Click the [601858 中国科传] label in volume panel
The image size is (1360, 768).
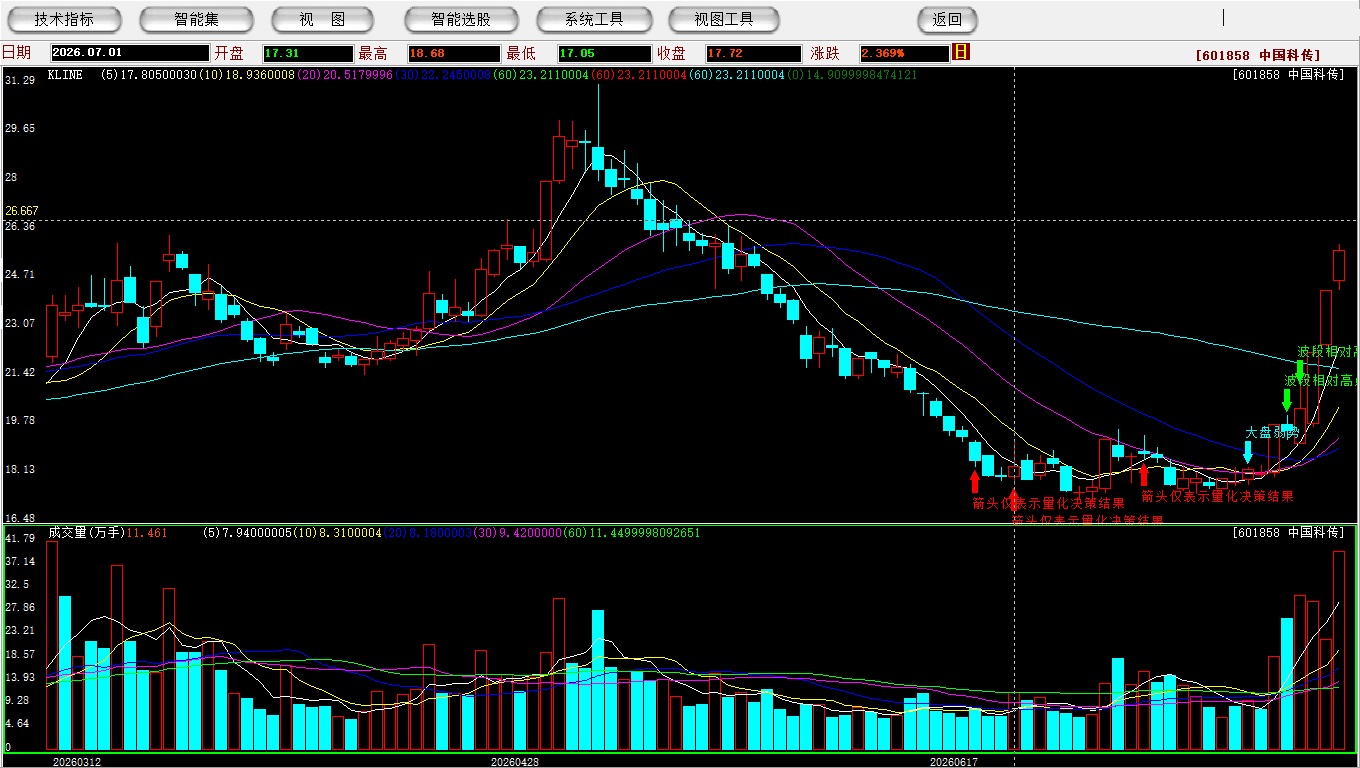click(1289, 533)
